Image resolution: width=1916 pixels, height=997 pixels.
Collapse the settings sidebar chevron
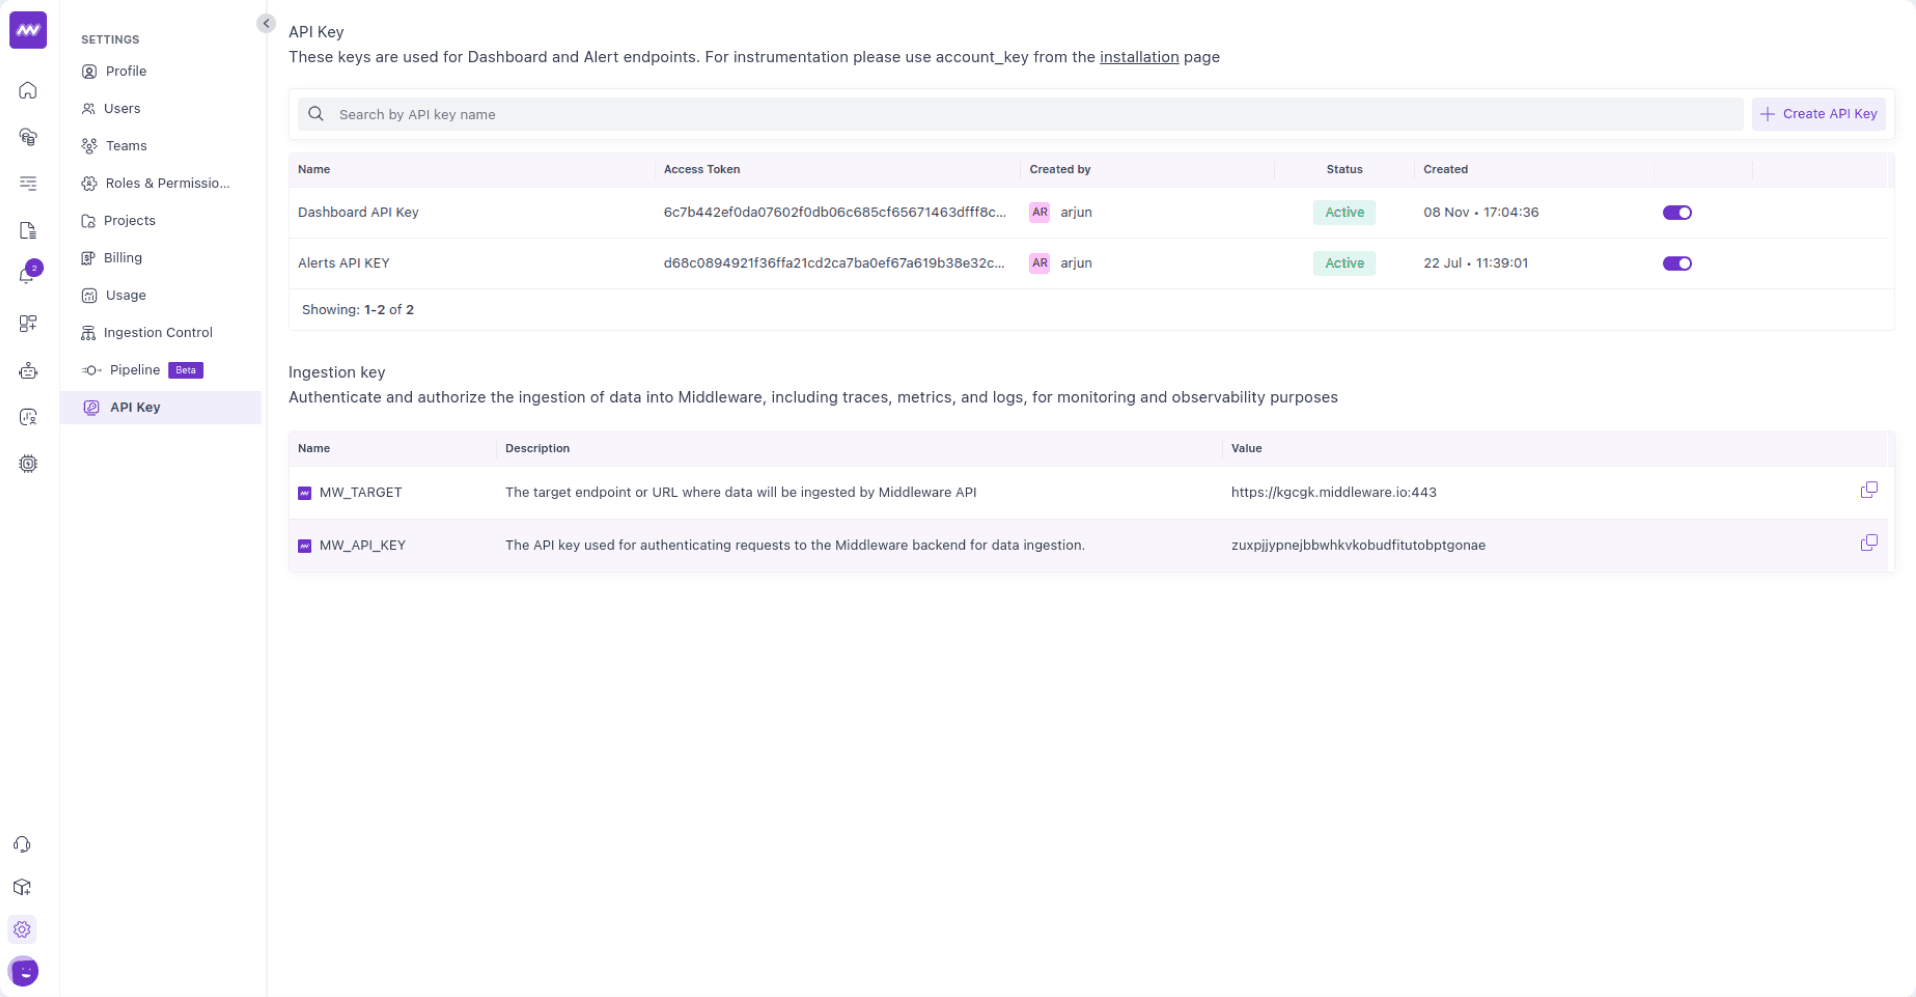pyautogui.click(x=266, y=23)
